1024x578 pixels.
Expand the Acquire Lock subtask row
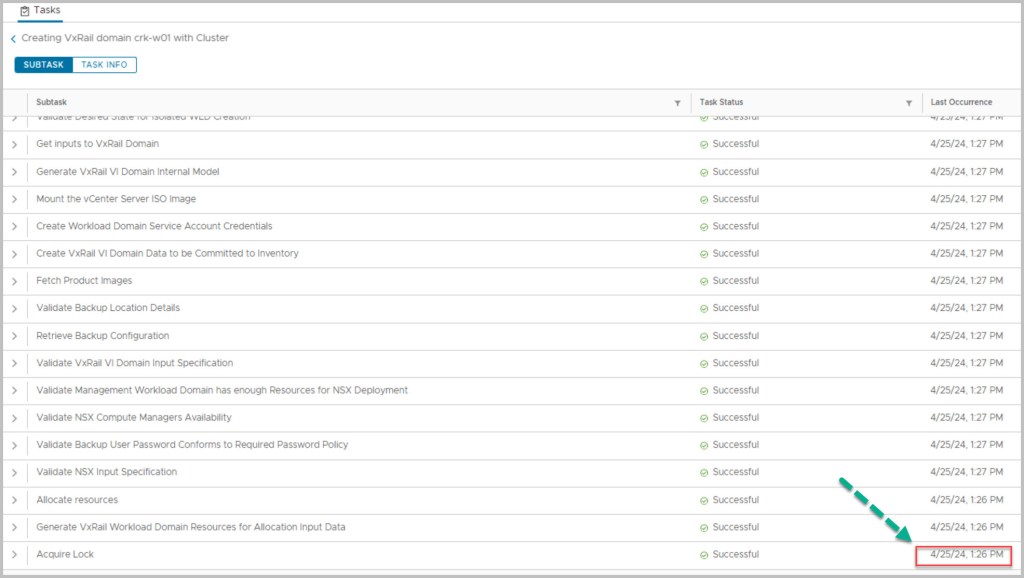pyautogui.click(x=15, y=554)
